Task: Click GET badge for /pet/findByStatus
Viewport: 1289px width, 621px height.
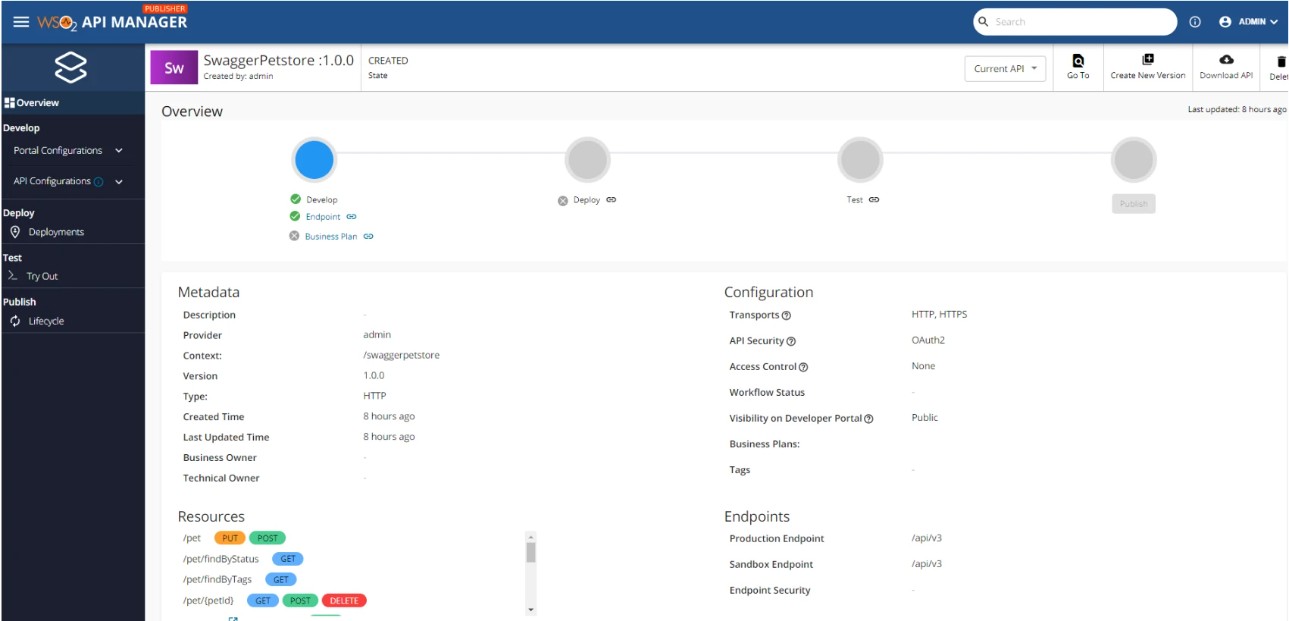Action: [x=287, y=559]
